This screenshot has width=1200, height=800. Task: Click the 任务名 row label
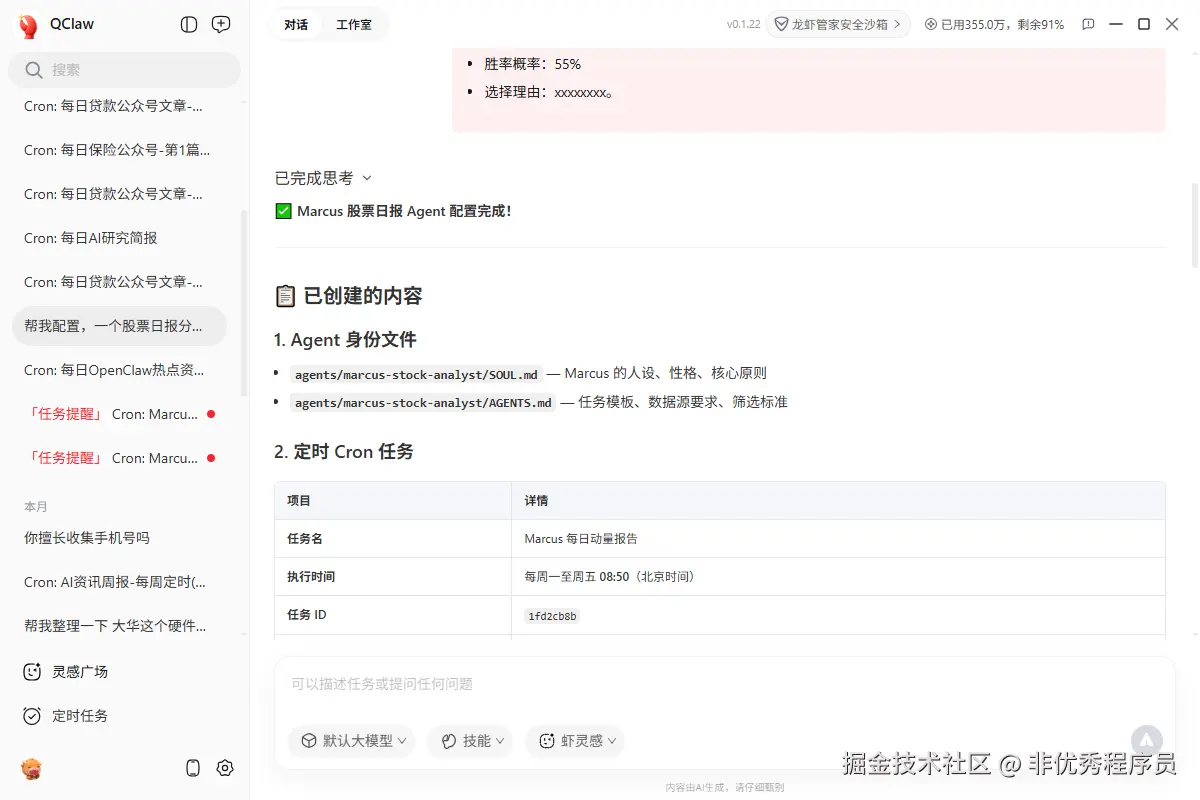coord(305,538)
